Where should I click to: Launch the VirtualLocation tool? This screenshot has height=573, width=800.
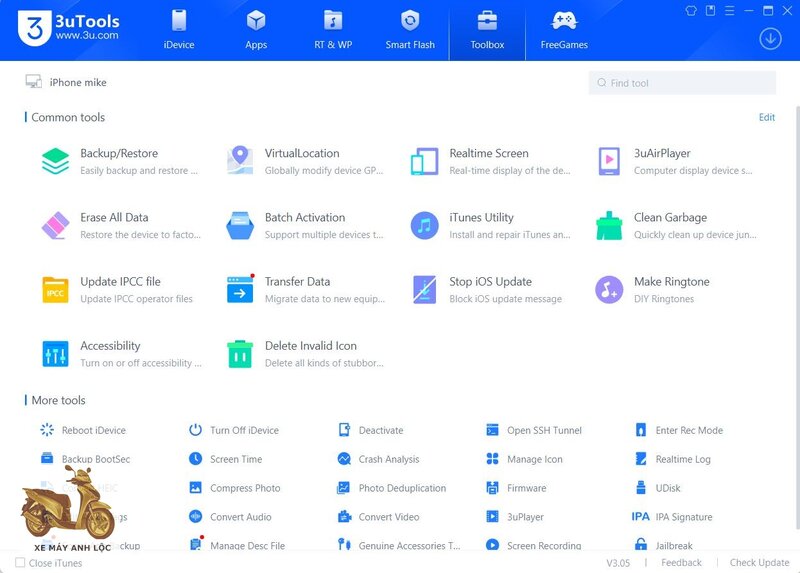click(305, 161)
